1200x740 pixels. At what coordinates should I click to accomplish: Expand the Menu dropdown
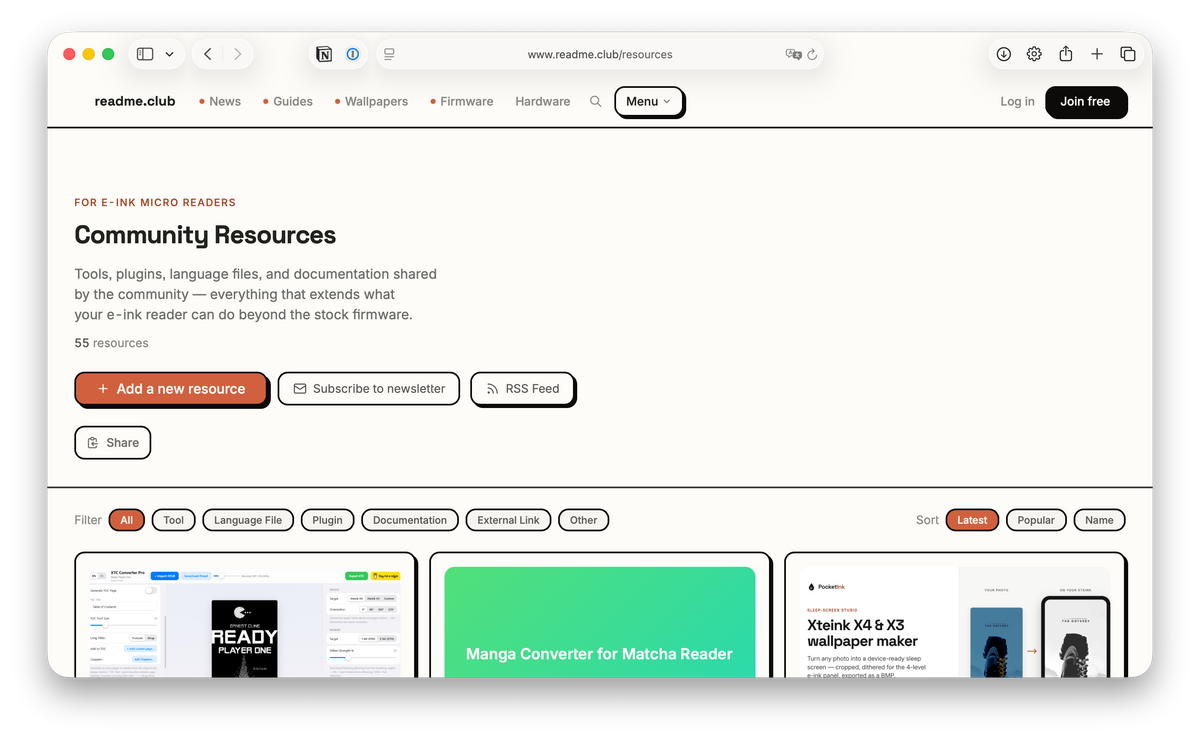click(x=649, y=101)
